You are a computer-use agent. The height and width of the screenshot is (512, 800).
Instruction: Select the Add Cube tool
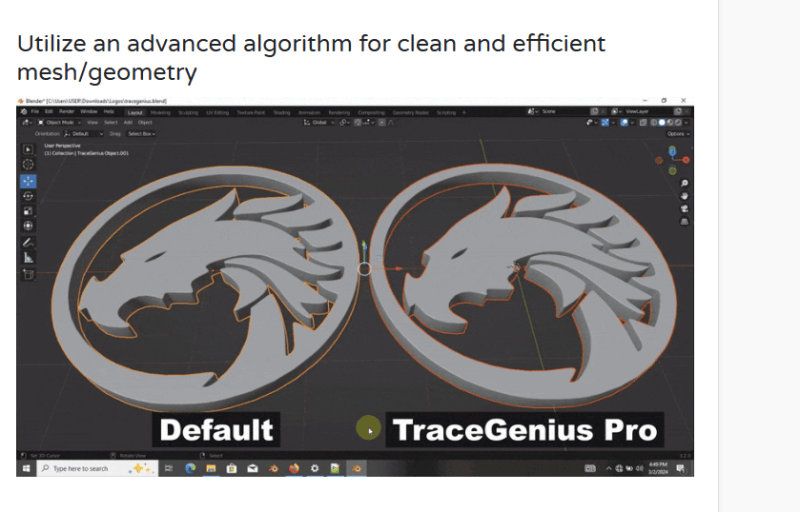[x=28, y=274]
